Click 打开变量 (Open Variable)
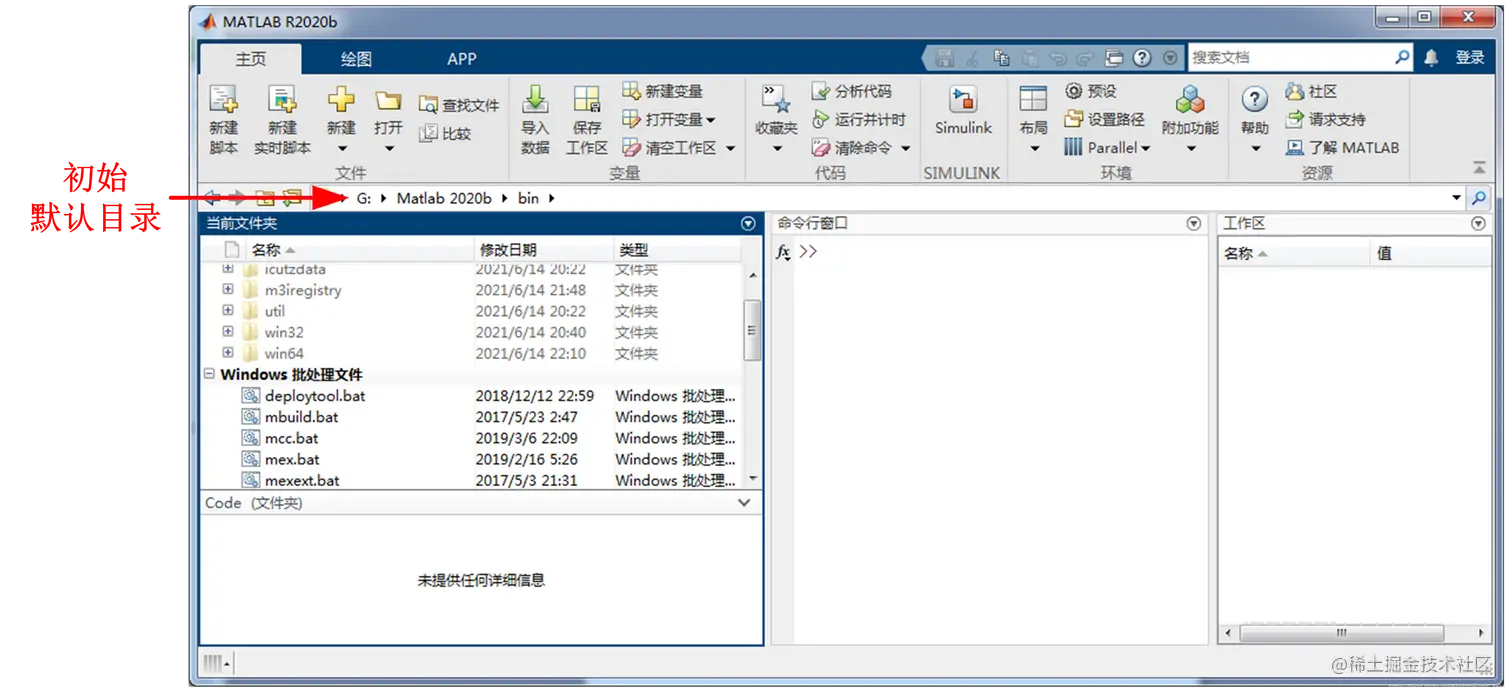This screenshot has width=1512, height=695. tap(669, 119)
